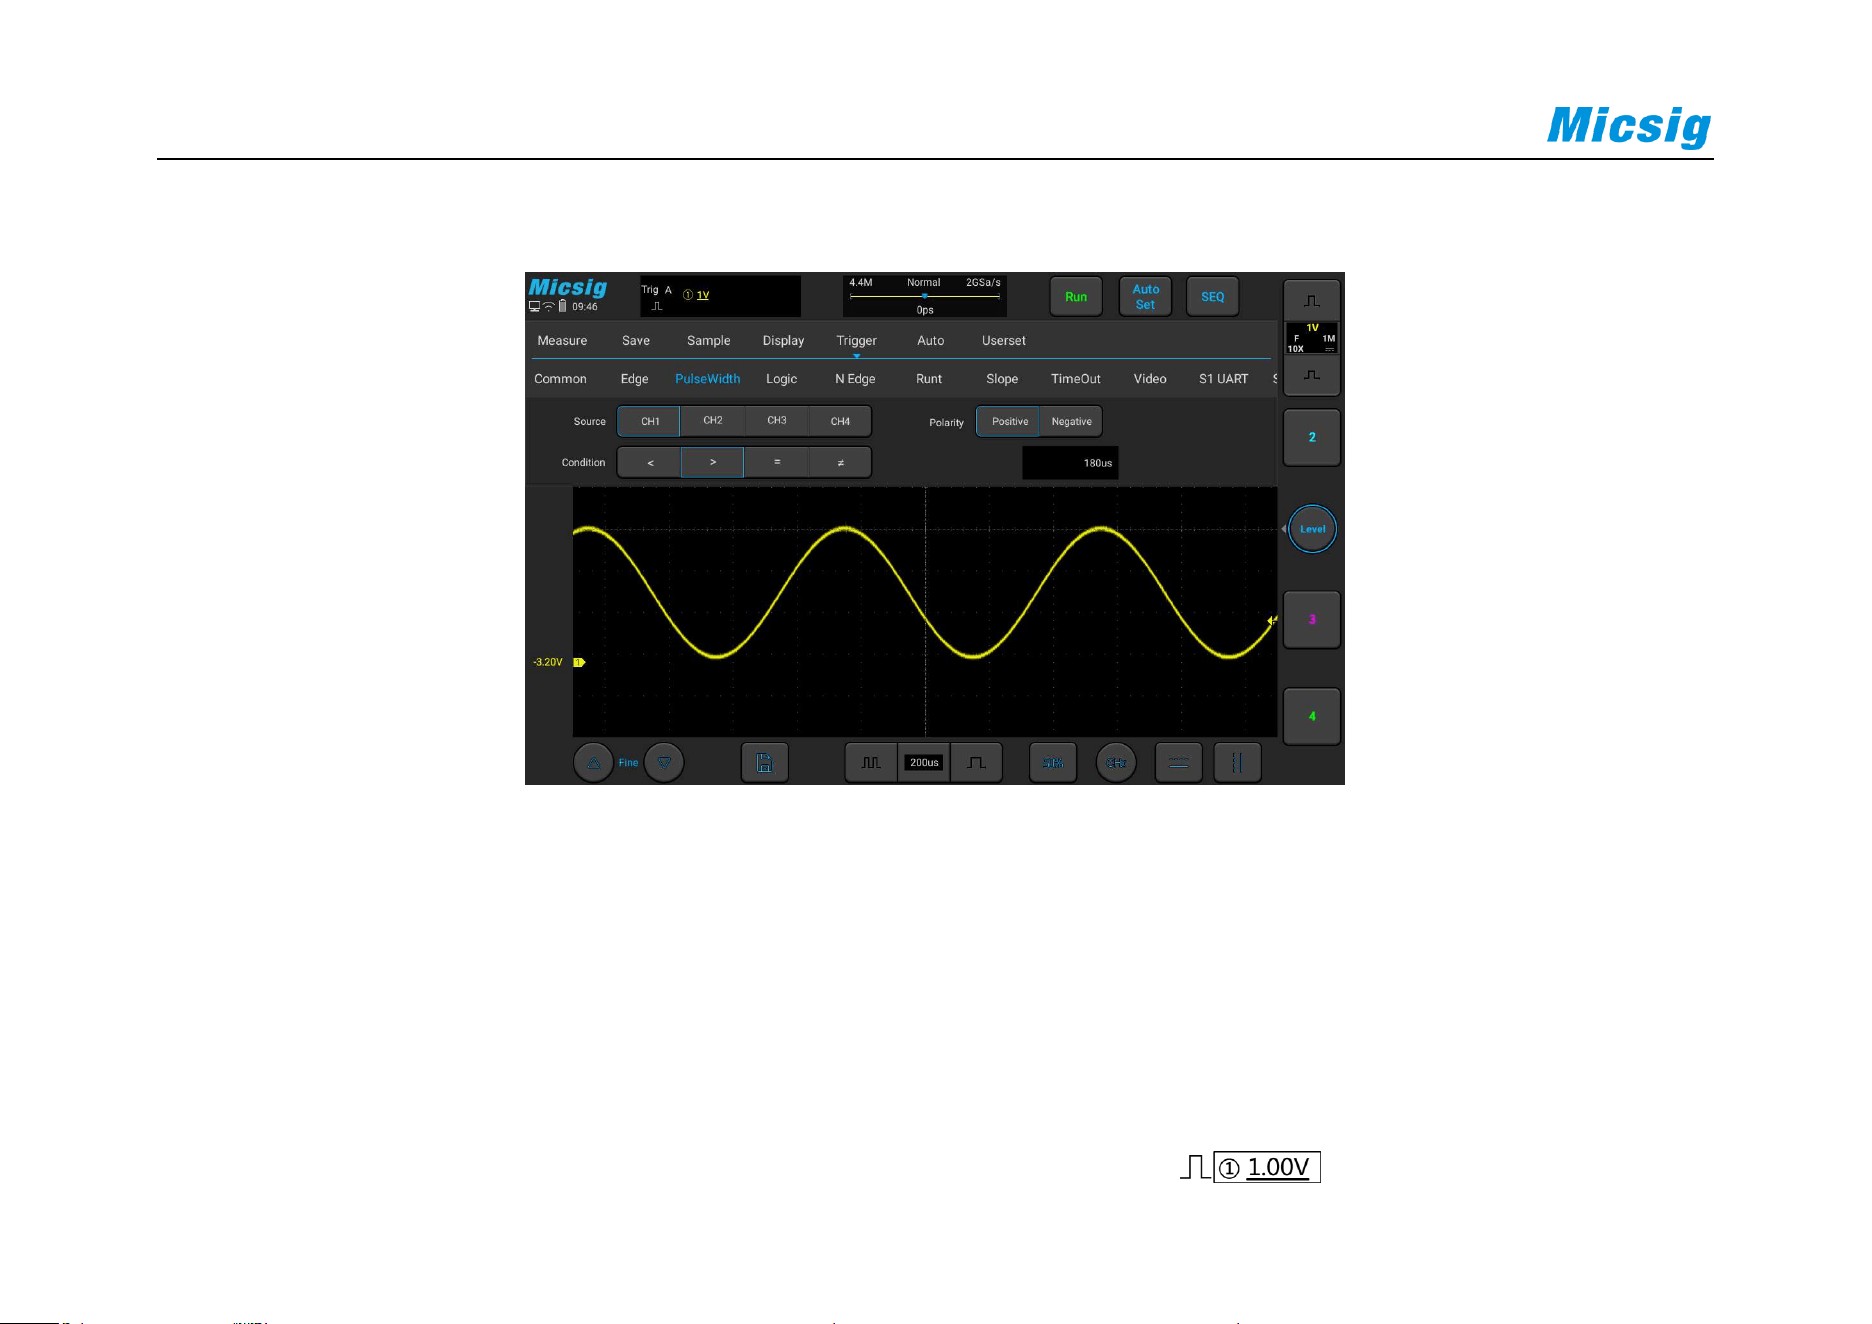Select the PulseWidth trigger tab
The width and height of the screenshot is (1872, 1324).
click(707, 379)
